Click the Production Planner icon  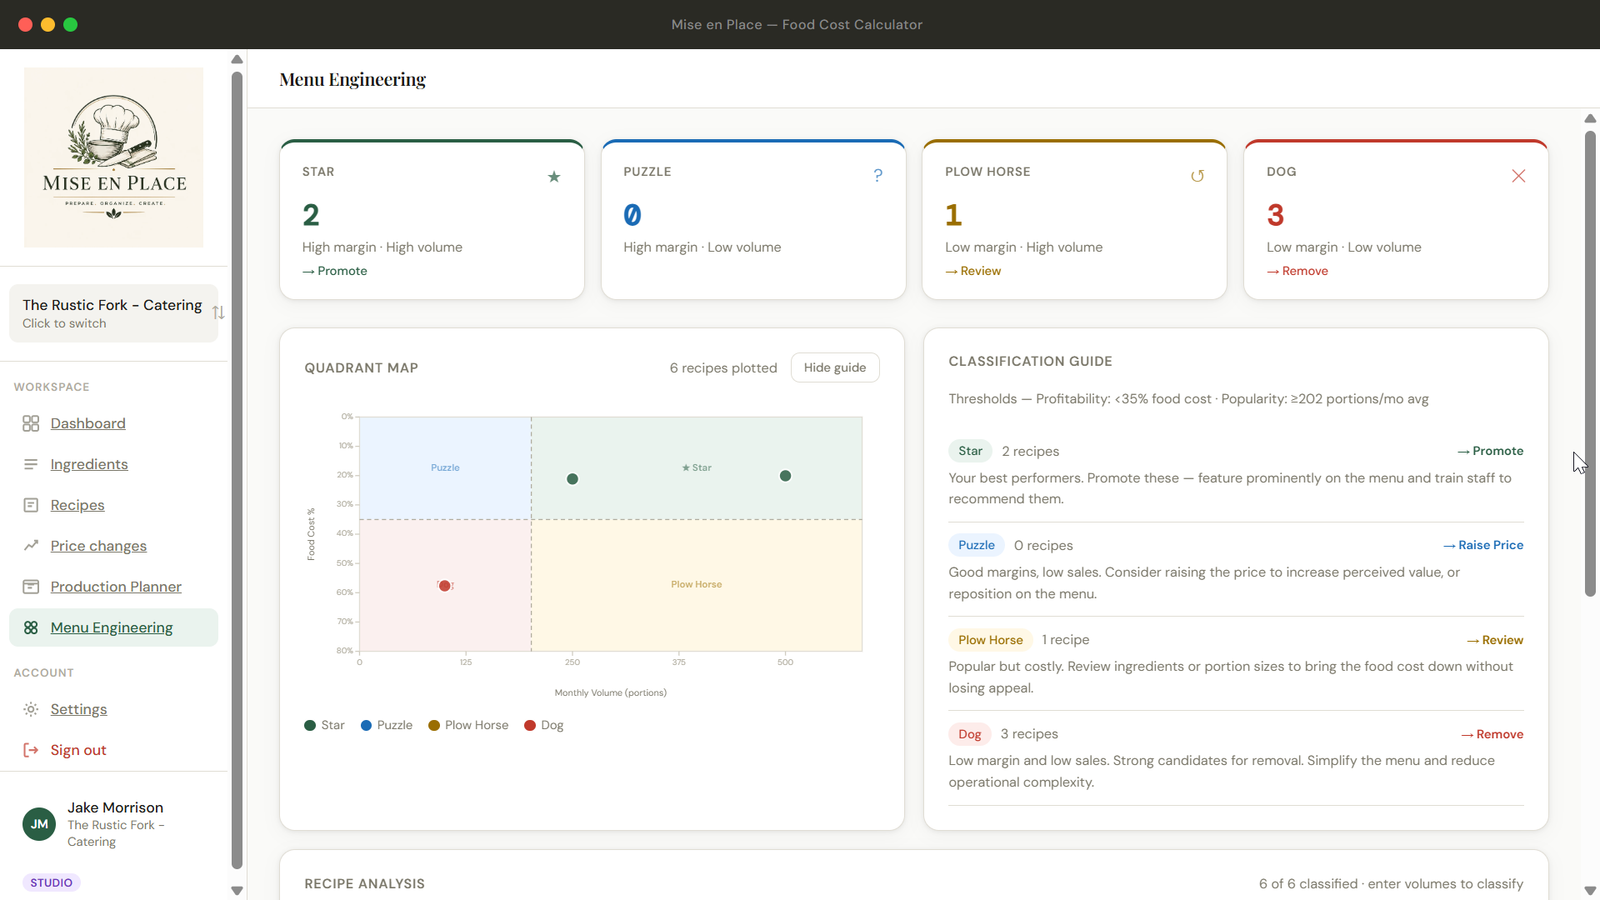pyautogui.click(x=31, y=587)
